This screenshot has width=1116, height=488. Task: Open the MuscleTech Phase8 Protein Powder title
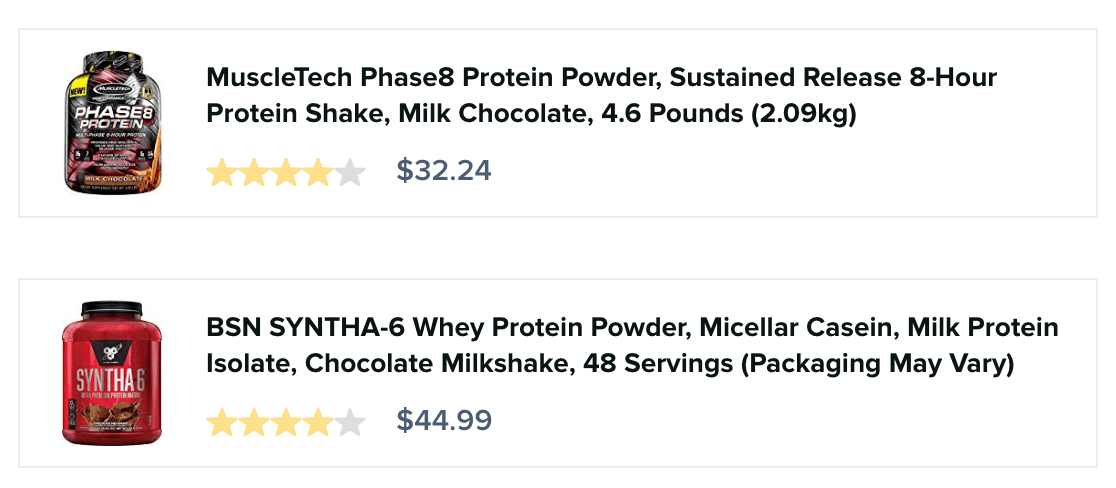click(x=601, y=96)
